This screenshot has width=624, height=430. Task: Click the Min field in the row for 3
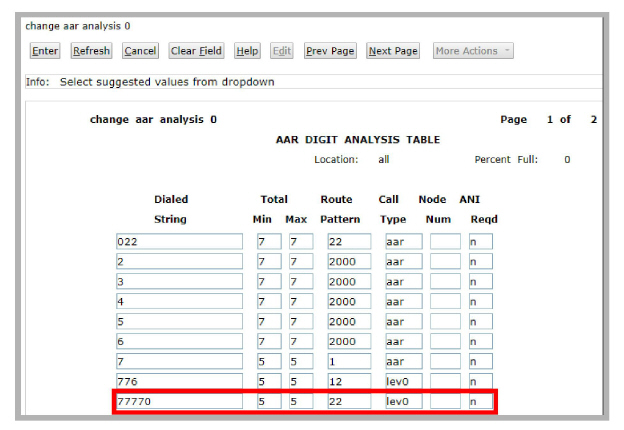[x=269, y=281]
